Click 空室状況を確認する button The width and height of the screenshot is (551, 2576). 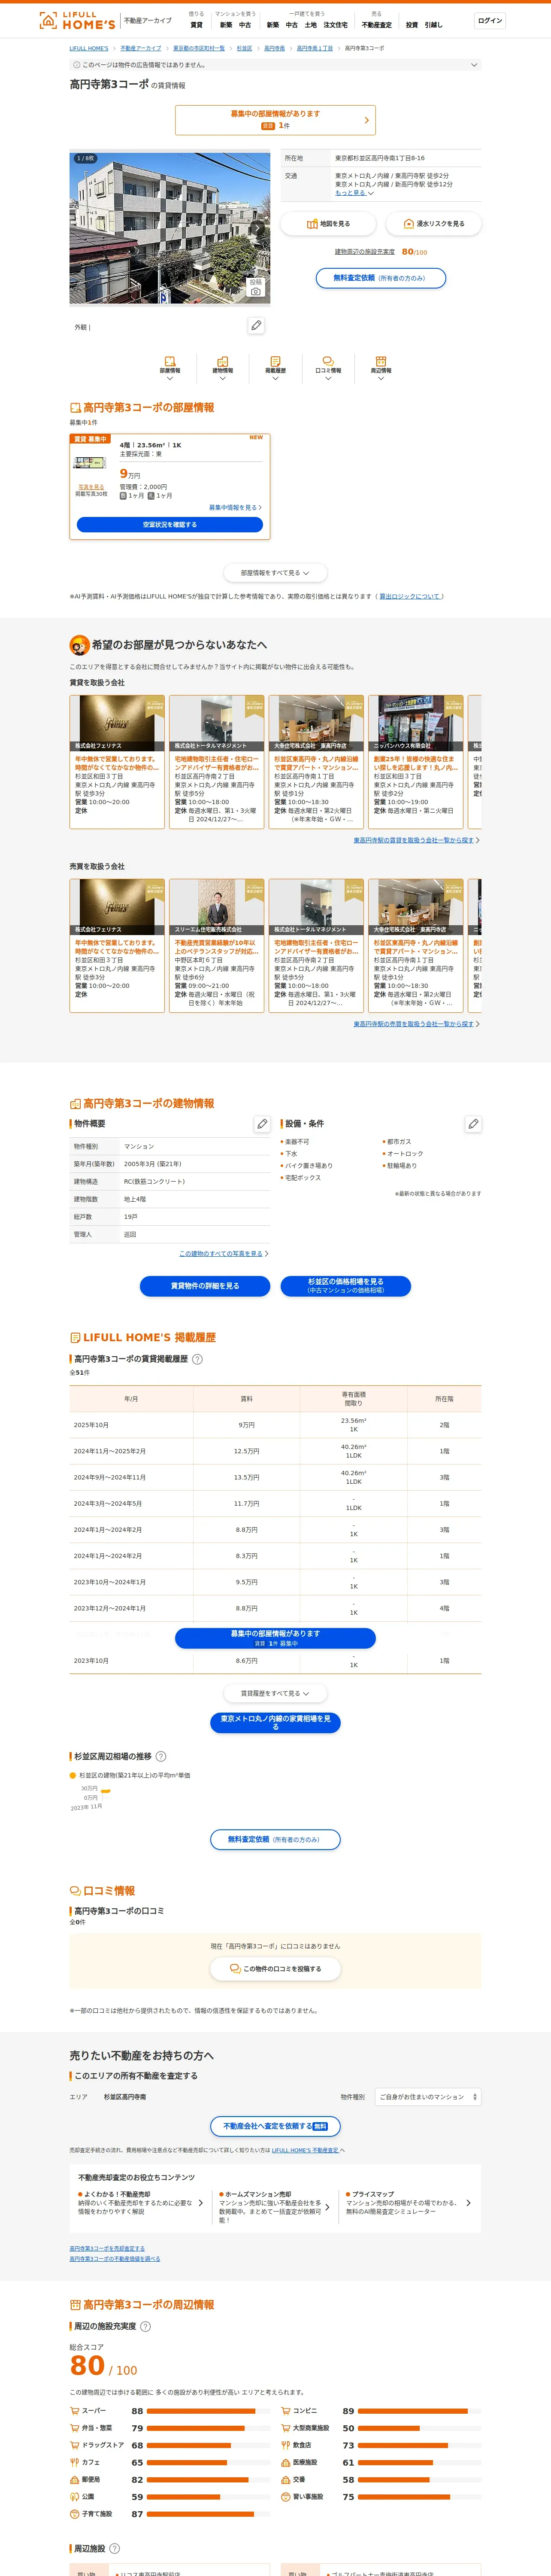coord(170,524)
